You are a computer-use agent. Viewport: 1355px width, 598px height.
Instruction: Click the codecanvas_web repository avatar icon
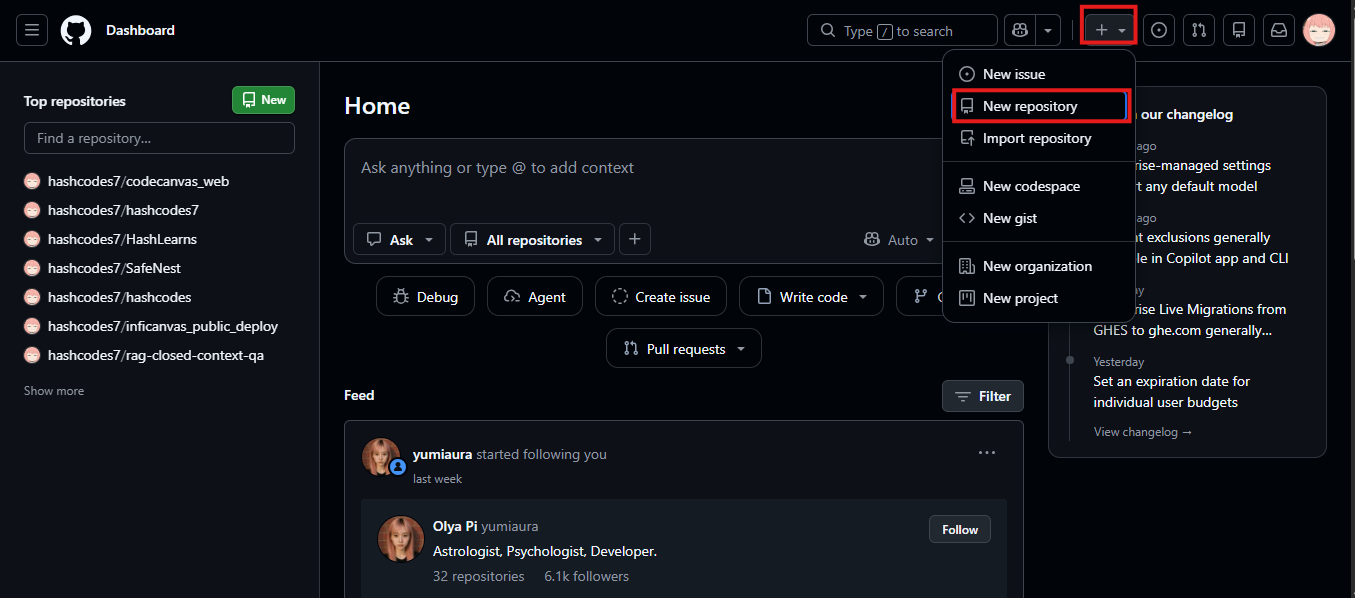(32, 181)
